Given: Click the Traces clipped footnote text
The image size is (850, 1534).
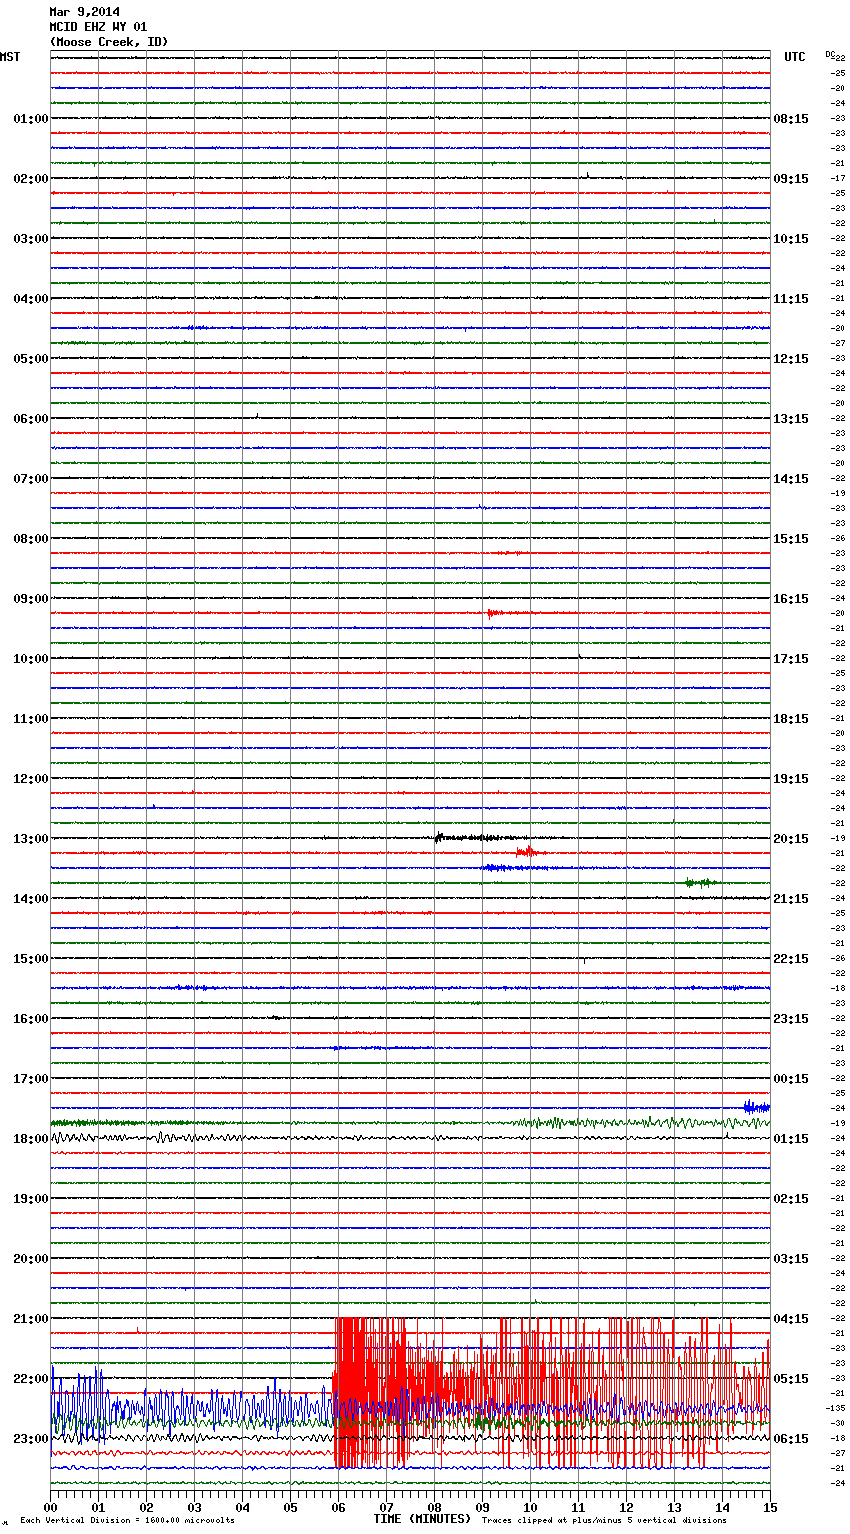Looking at the screenshot, I should pyautogui.click(x=604, y=1521).
